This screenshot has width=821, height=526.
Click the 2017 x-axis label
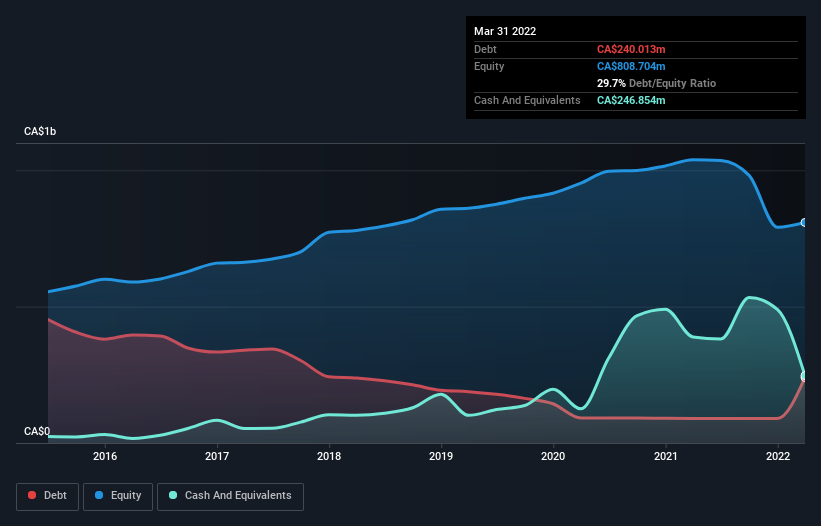217,456
